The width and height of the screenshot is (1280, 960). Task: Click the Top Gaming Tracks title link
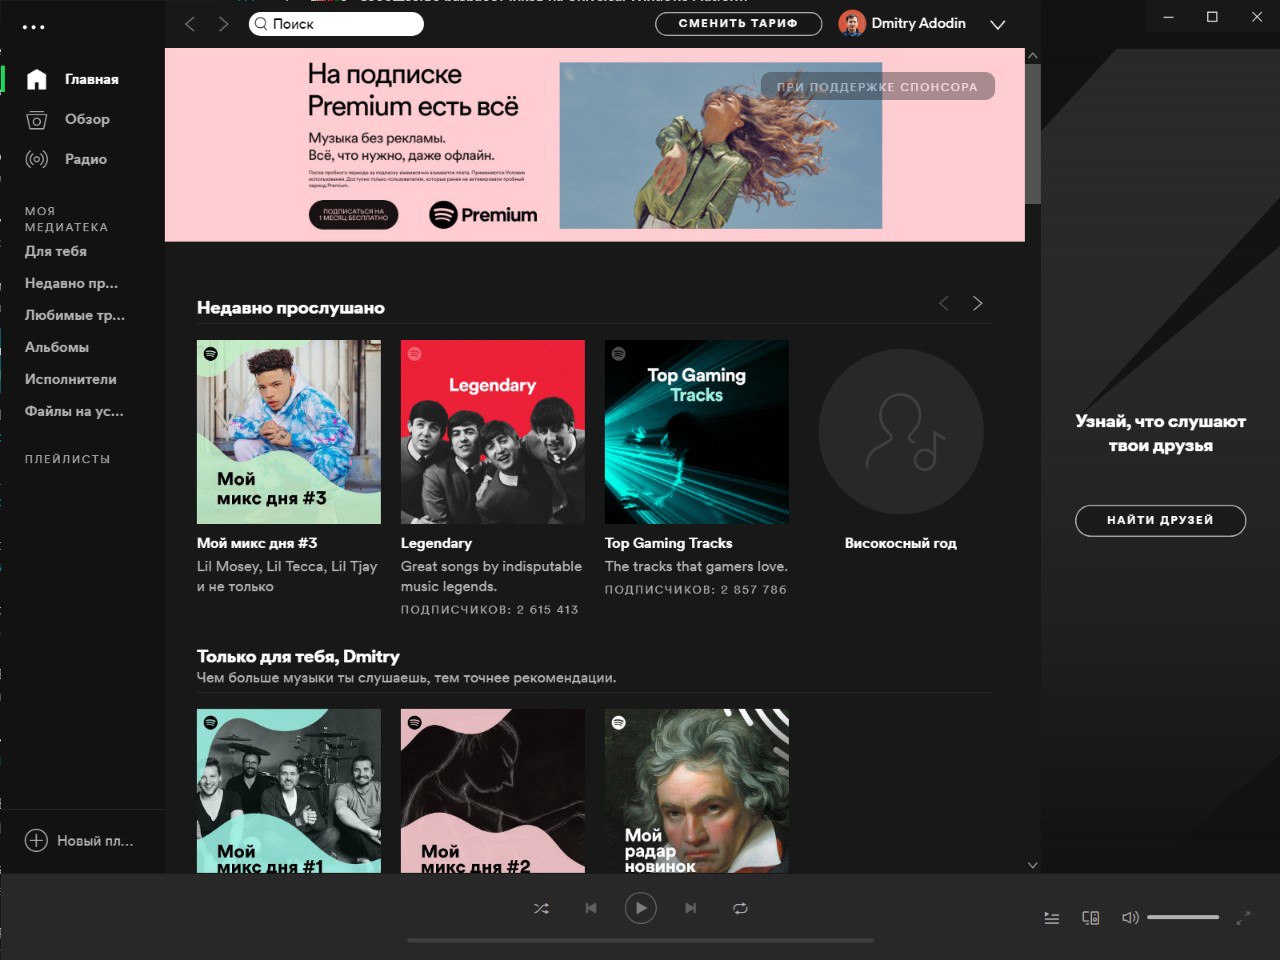coord(669,543)
